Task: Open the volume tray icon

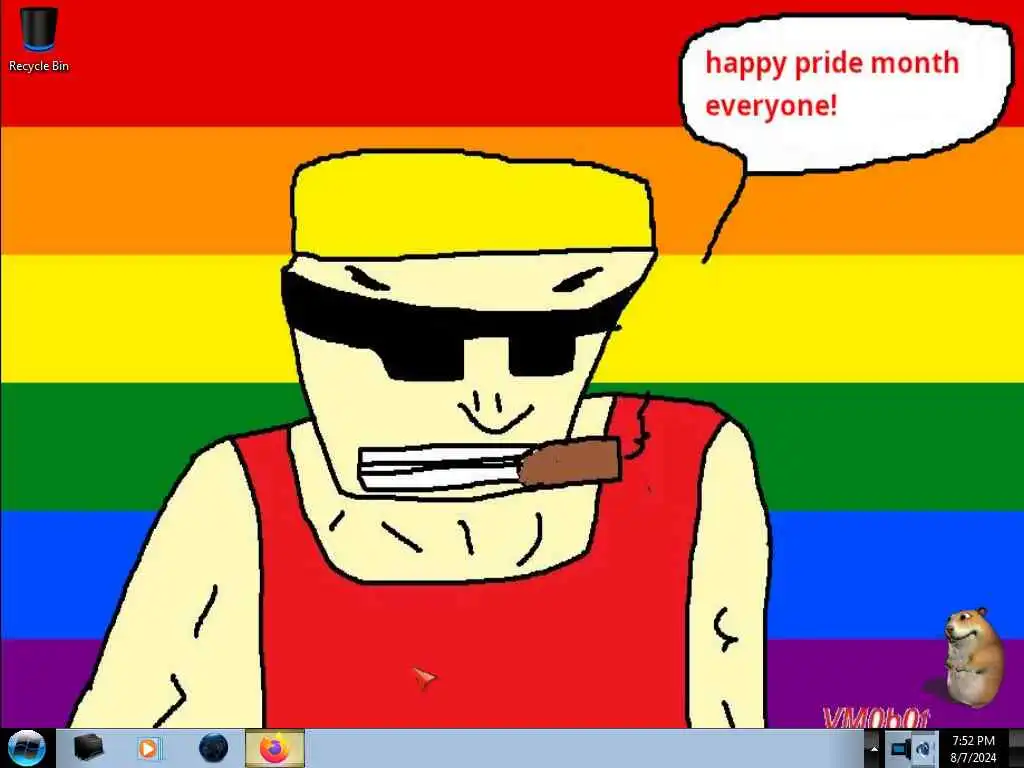Action: [925, 749]
